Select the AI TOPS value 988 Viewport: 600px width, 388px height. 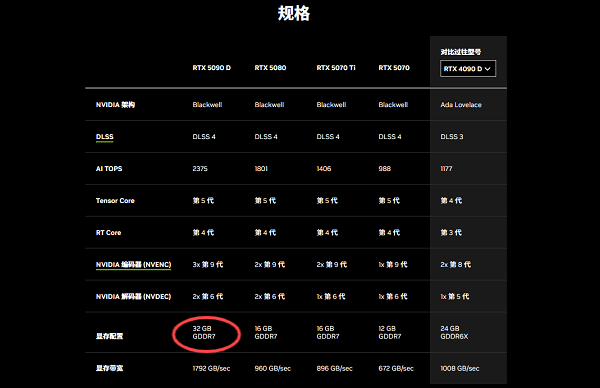[x=385, y=169]
